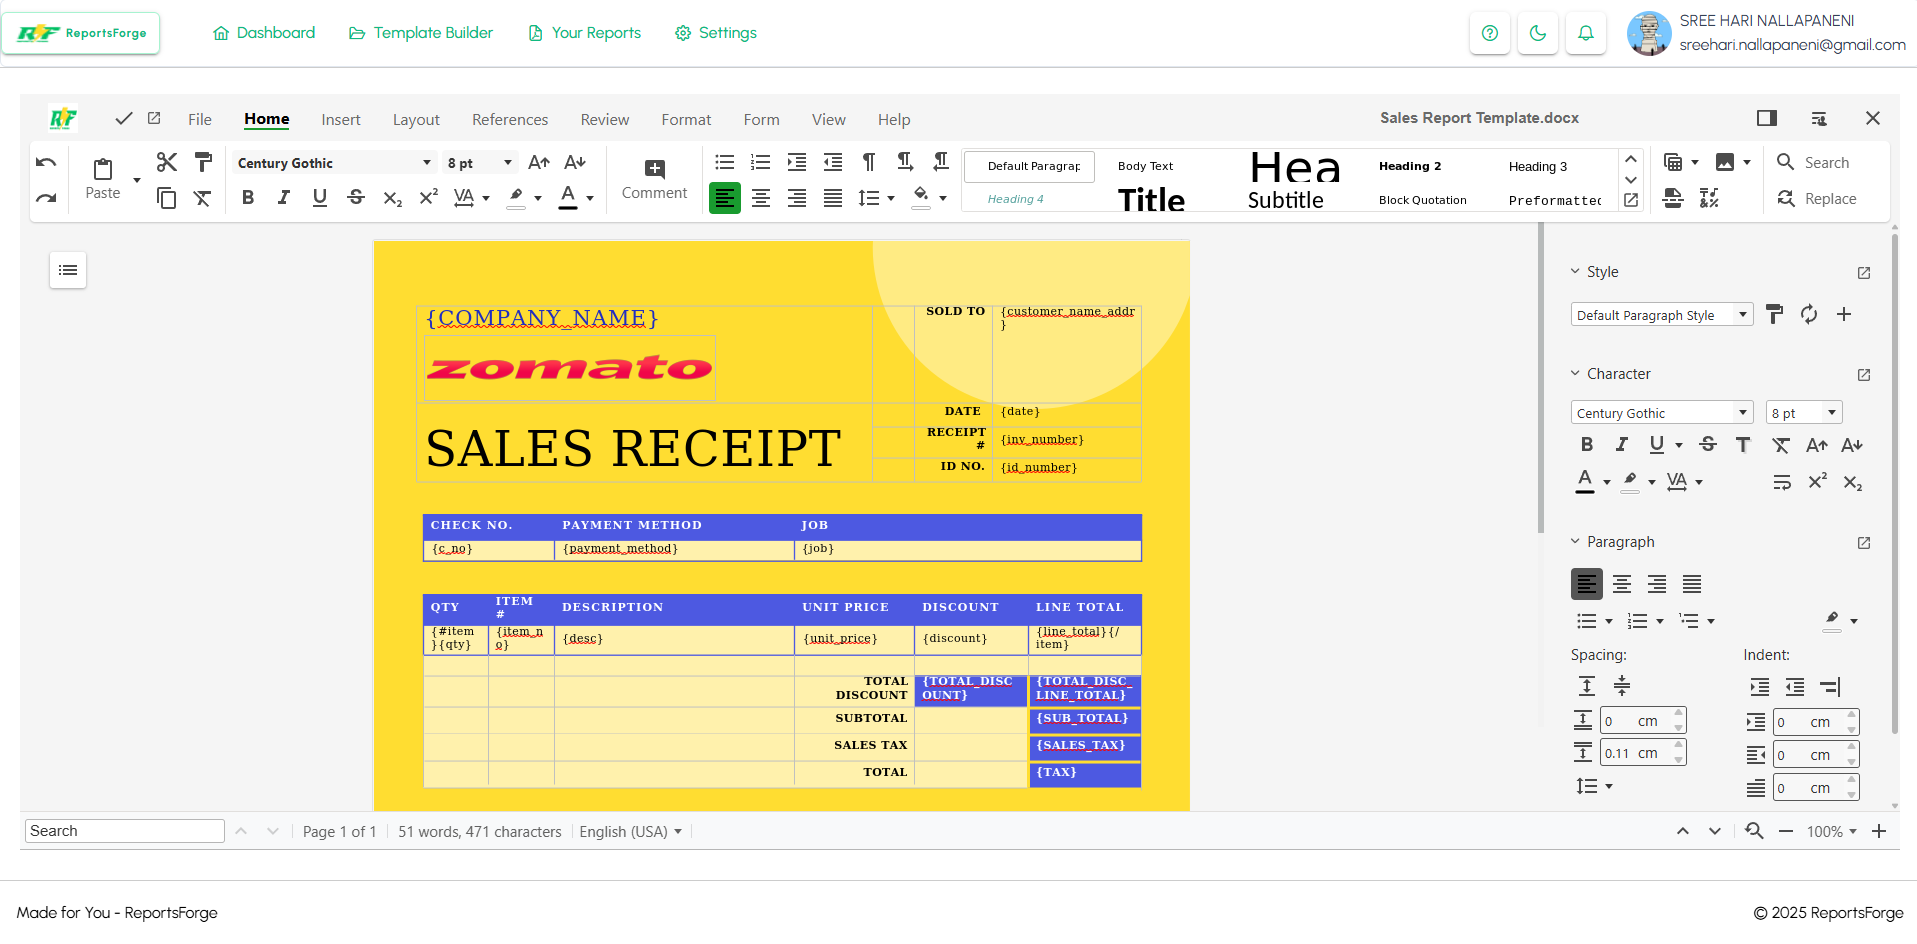Click the Cut scissors icon
This screenshot has height=944, width=1917.
pyautogui.click(x=167, y=162)
